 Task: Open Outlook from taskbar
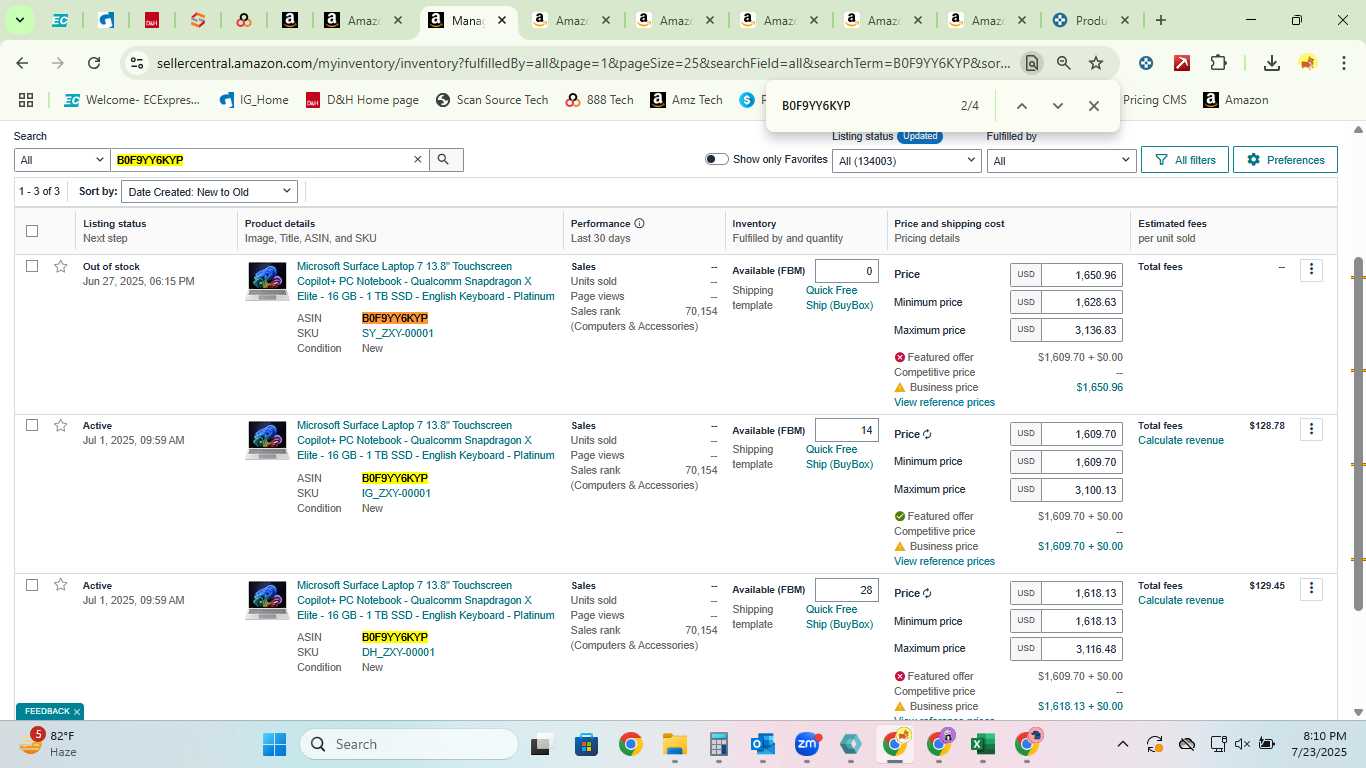click(x=763, y=744)
